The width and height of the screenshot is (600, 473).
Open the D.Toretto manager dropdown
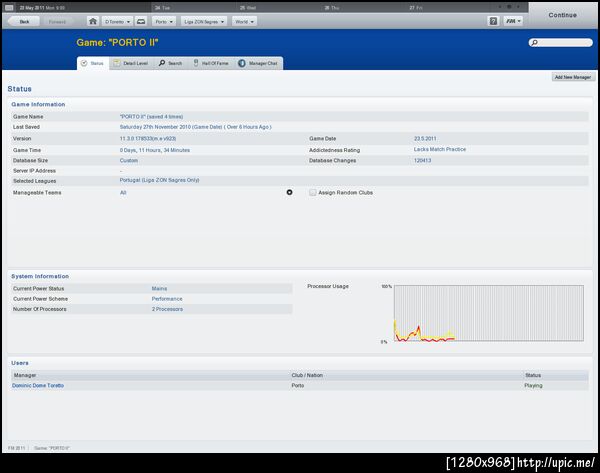(117, 22)
